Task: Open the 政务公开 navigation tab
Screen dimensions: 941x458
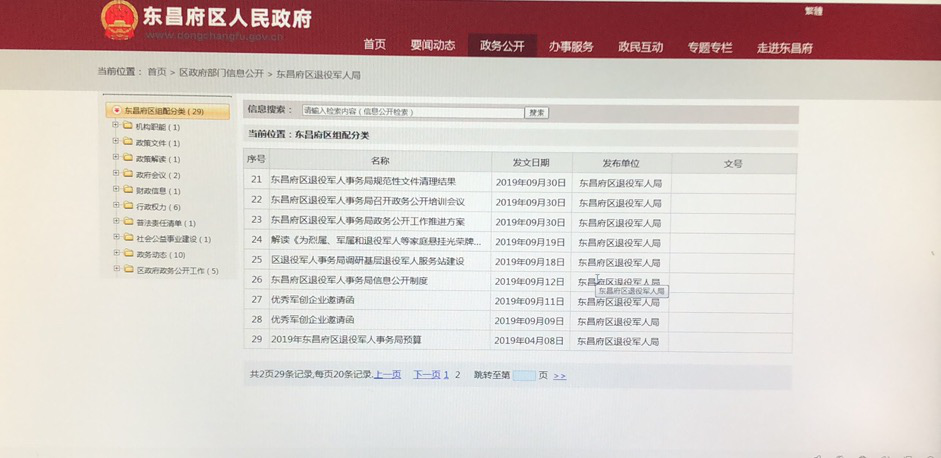Action: tap(502, 46)
